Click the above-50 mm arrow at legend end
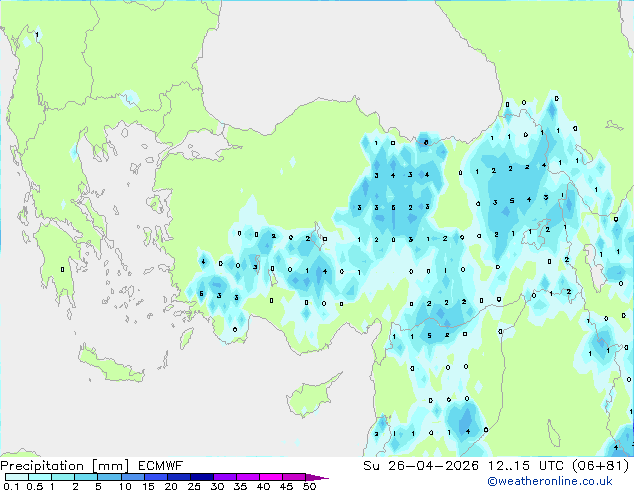 click(x=317, y=477)
